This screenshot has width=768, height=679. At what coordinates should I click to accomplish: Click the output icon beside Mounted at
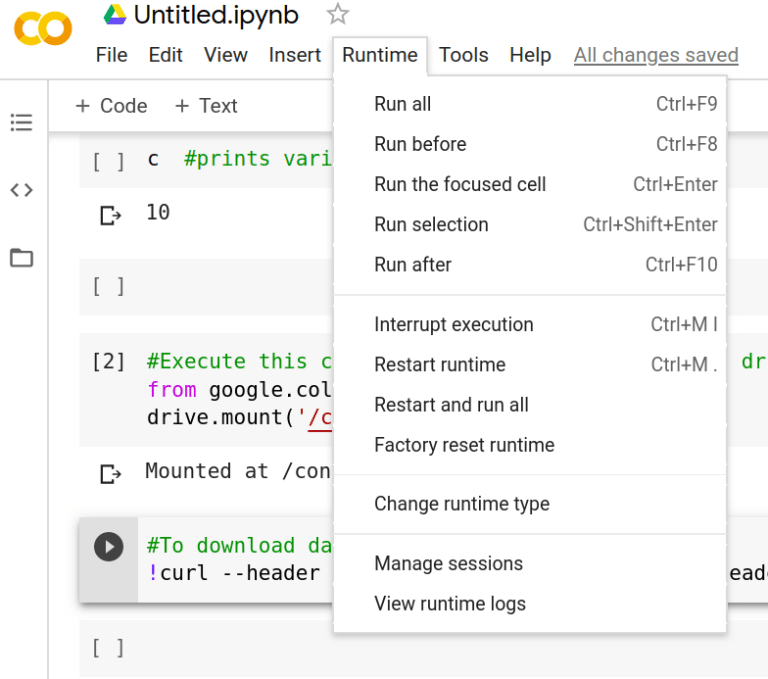[110, 474]
